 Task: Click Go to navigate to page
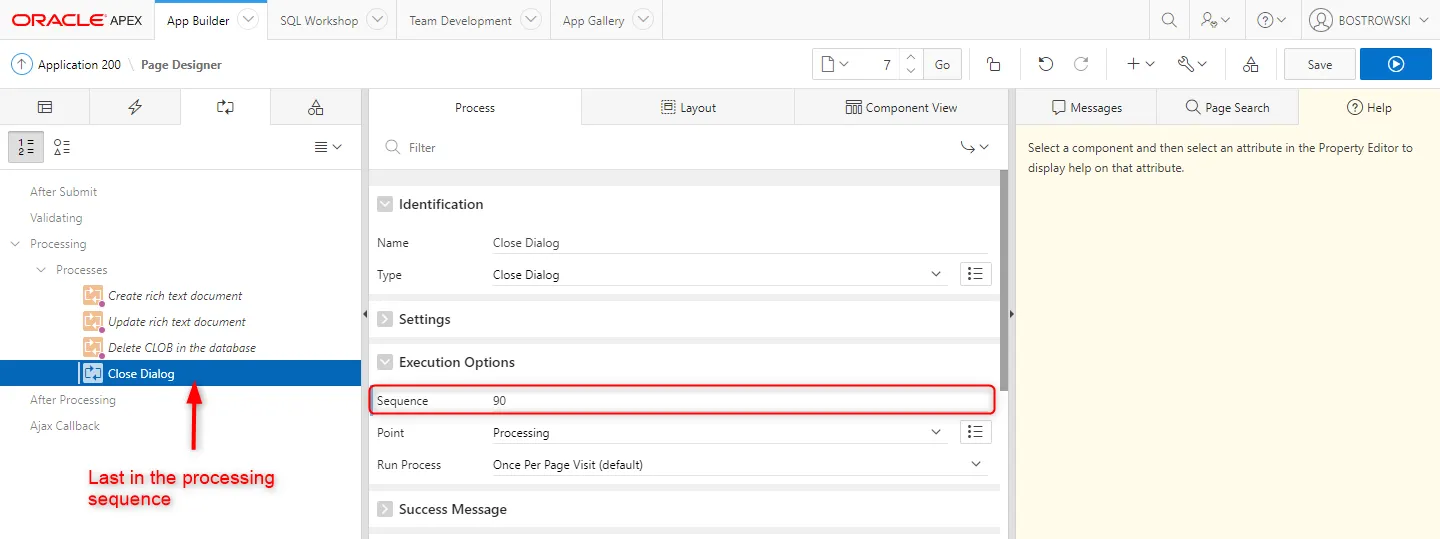tap(942, 64)
